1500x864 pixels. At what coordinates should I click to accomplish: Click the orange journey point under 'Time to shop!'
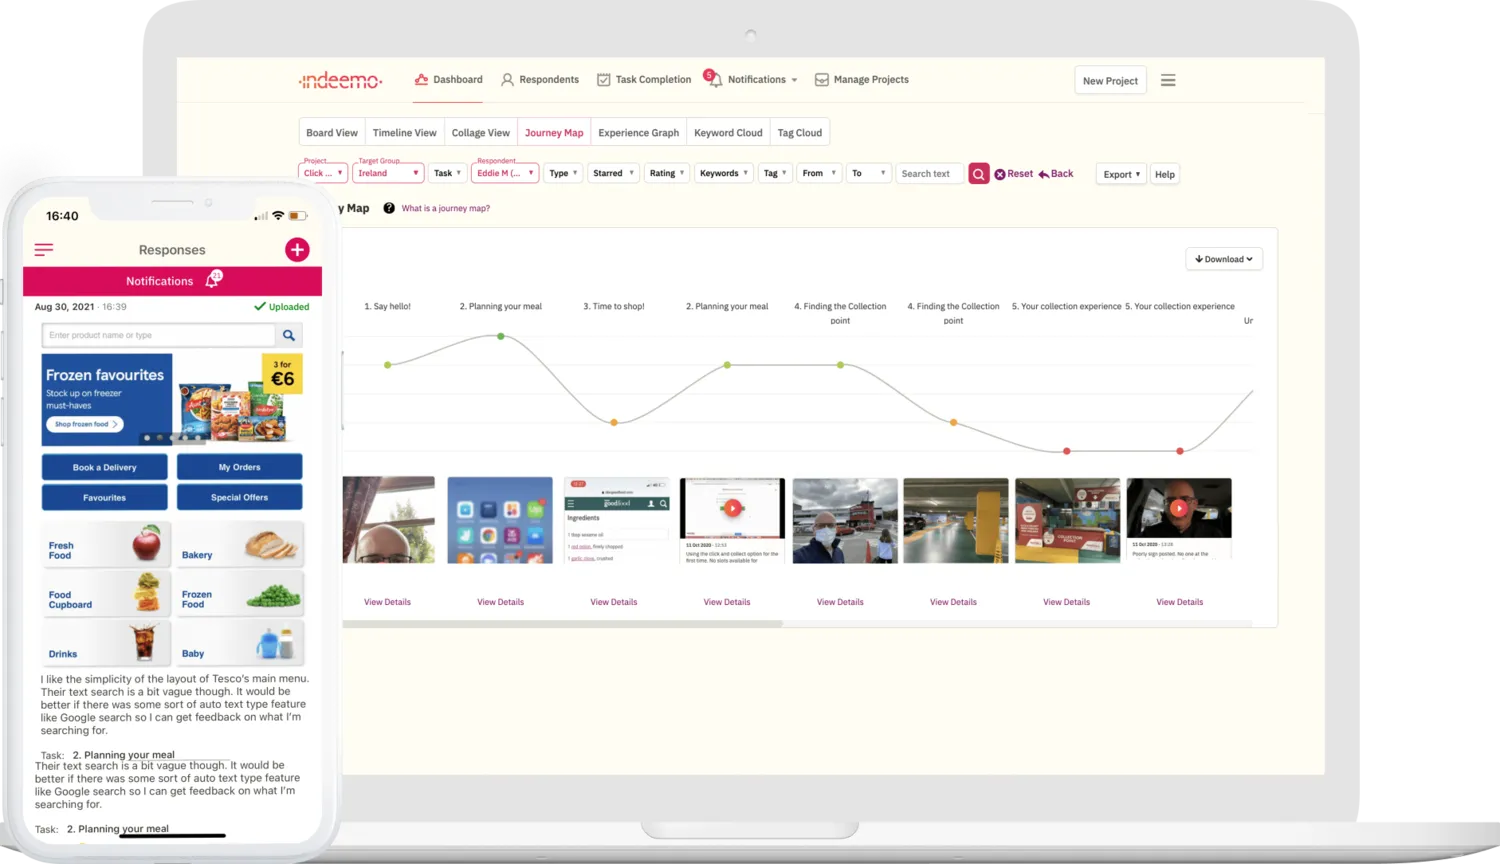click(x=614, y=423)
